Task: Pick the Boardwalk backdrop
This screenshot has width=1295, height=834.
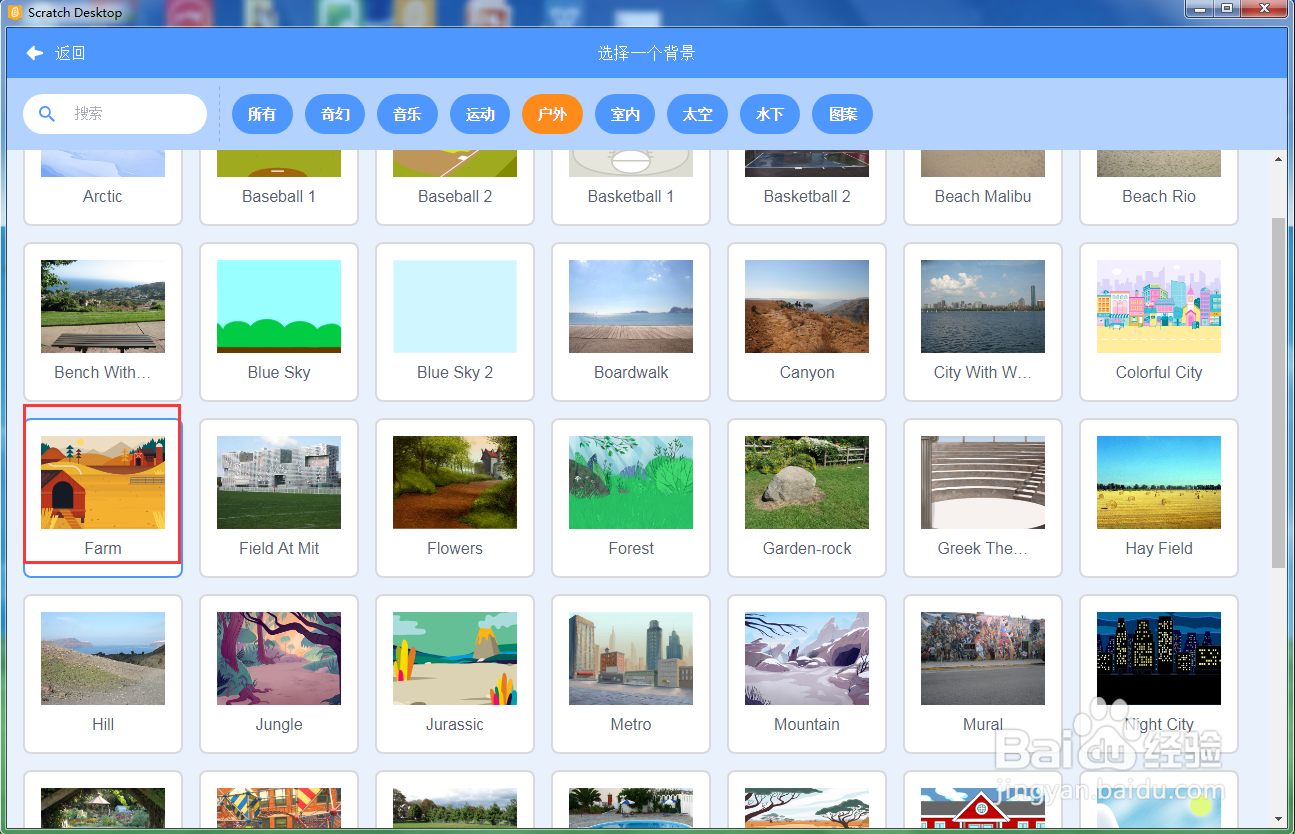Action: 631,322
